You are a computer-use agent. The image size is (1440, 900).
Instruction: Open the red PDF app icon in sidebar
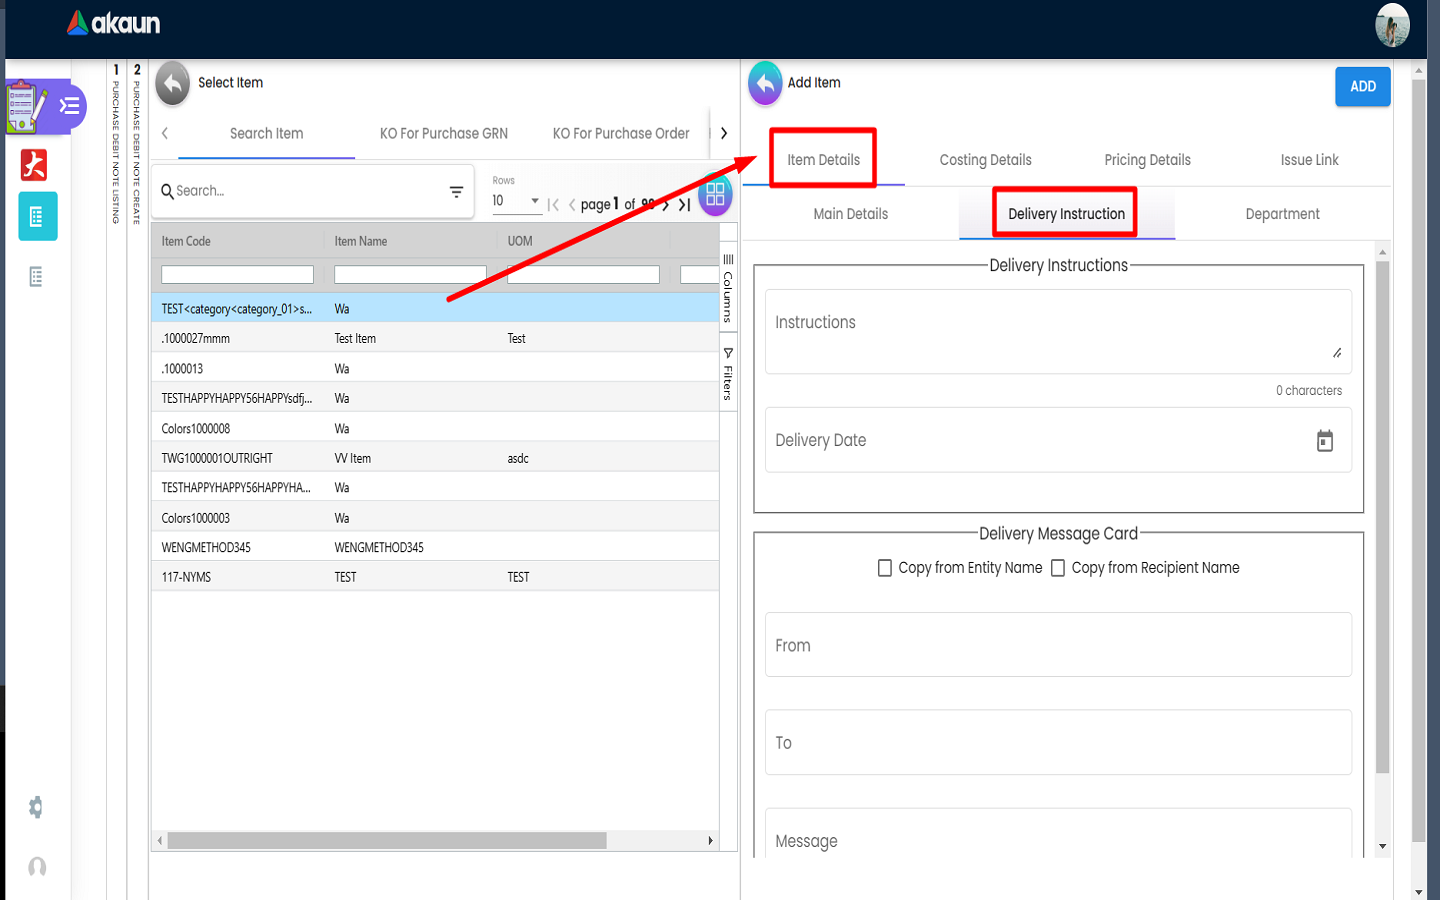tap(35, 164)
